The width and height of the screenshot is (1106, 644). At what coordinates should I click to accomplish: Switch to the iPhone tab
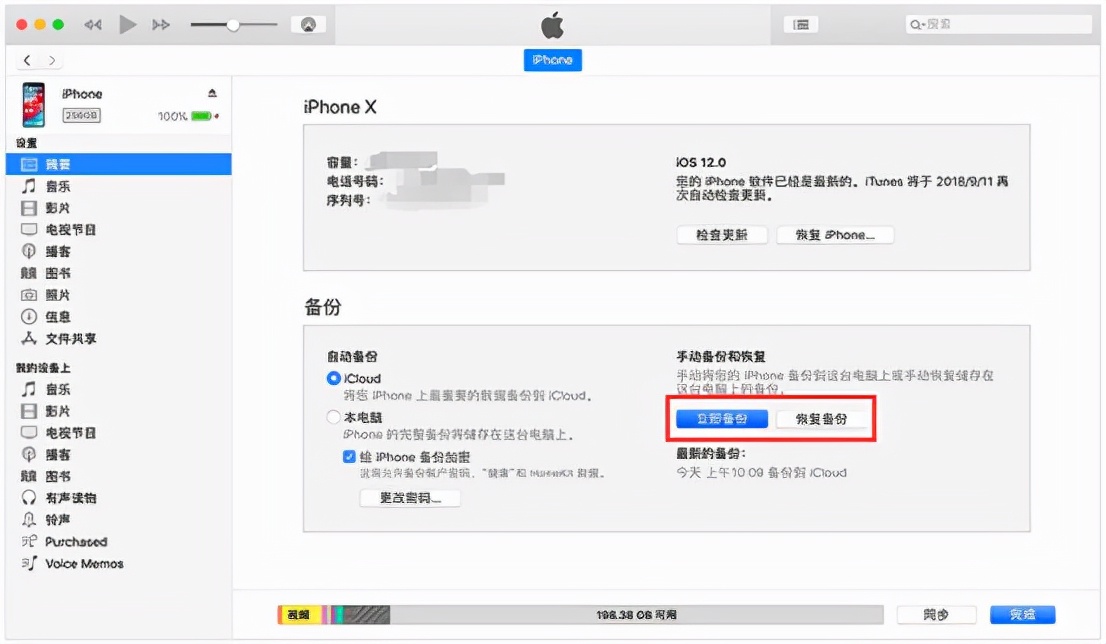tap(553, 60)
